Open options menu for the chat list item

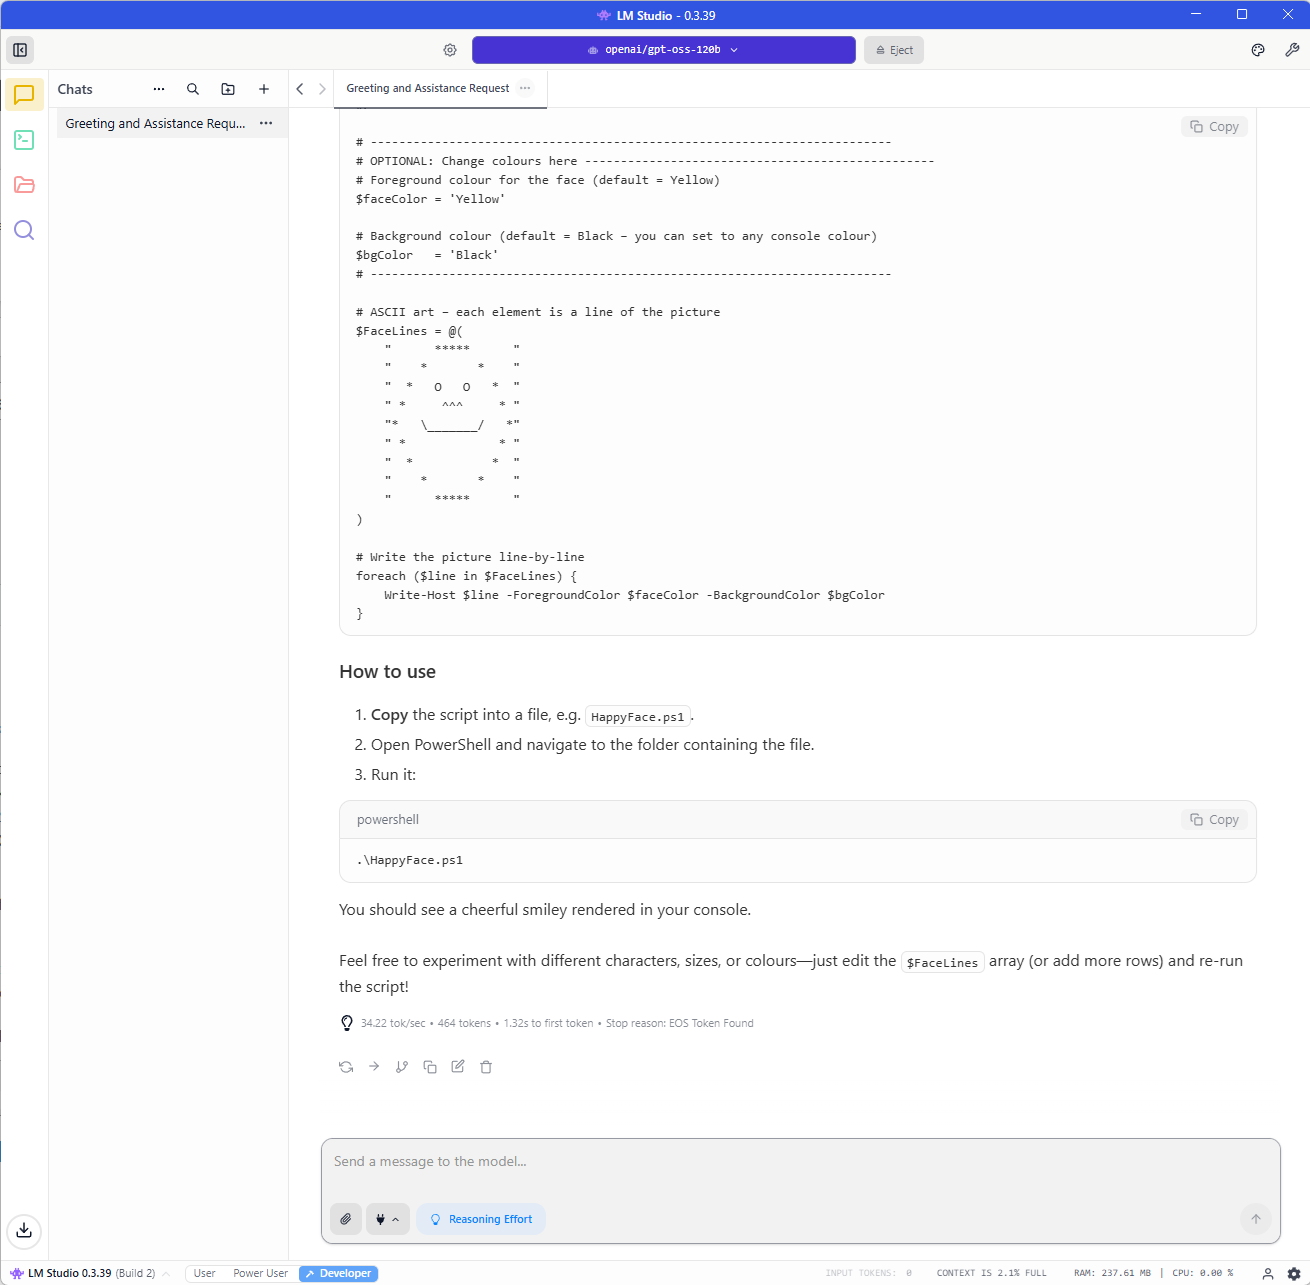[266, 123]
